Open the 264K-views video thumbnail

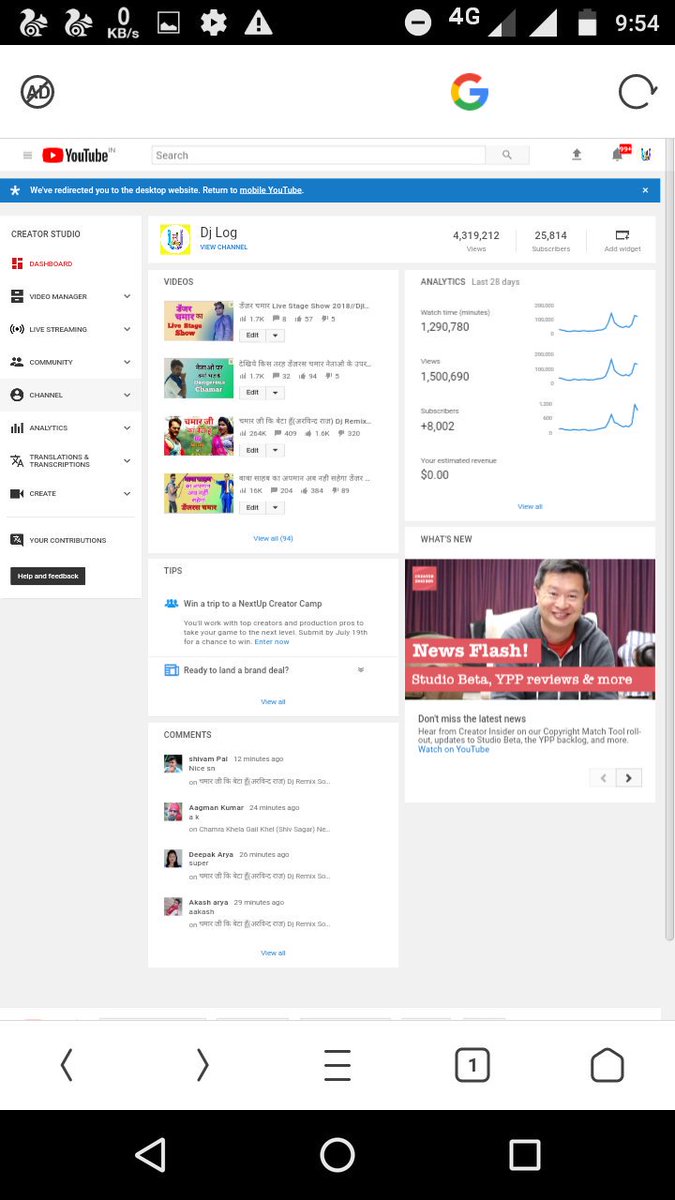coord(199,436)
